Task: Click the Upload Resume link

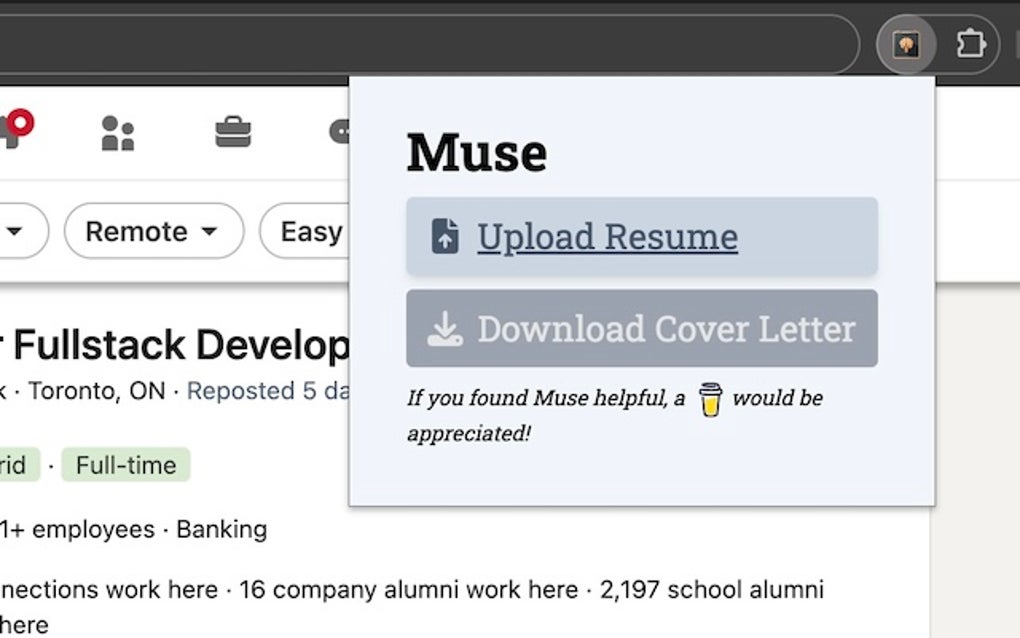Action: click(x=606, y=236)
